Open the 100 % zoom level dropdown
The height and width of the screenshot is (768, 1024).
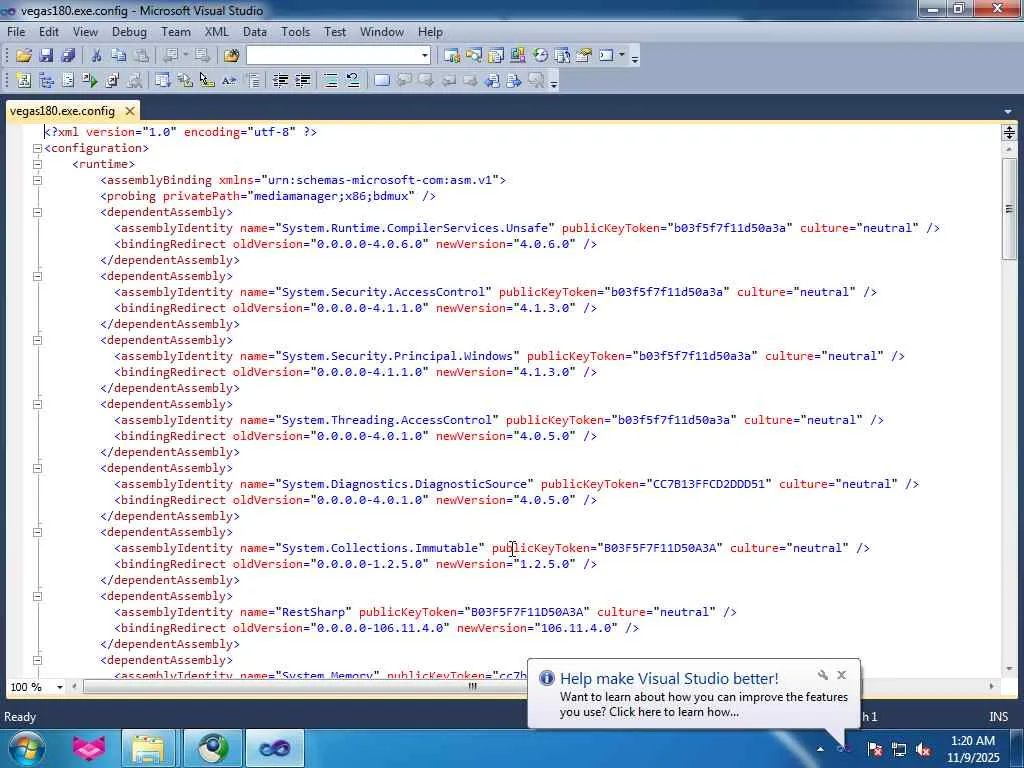59,687
